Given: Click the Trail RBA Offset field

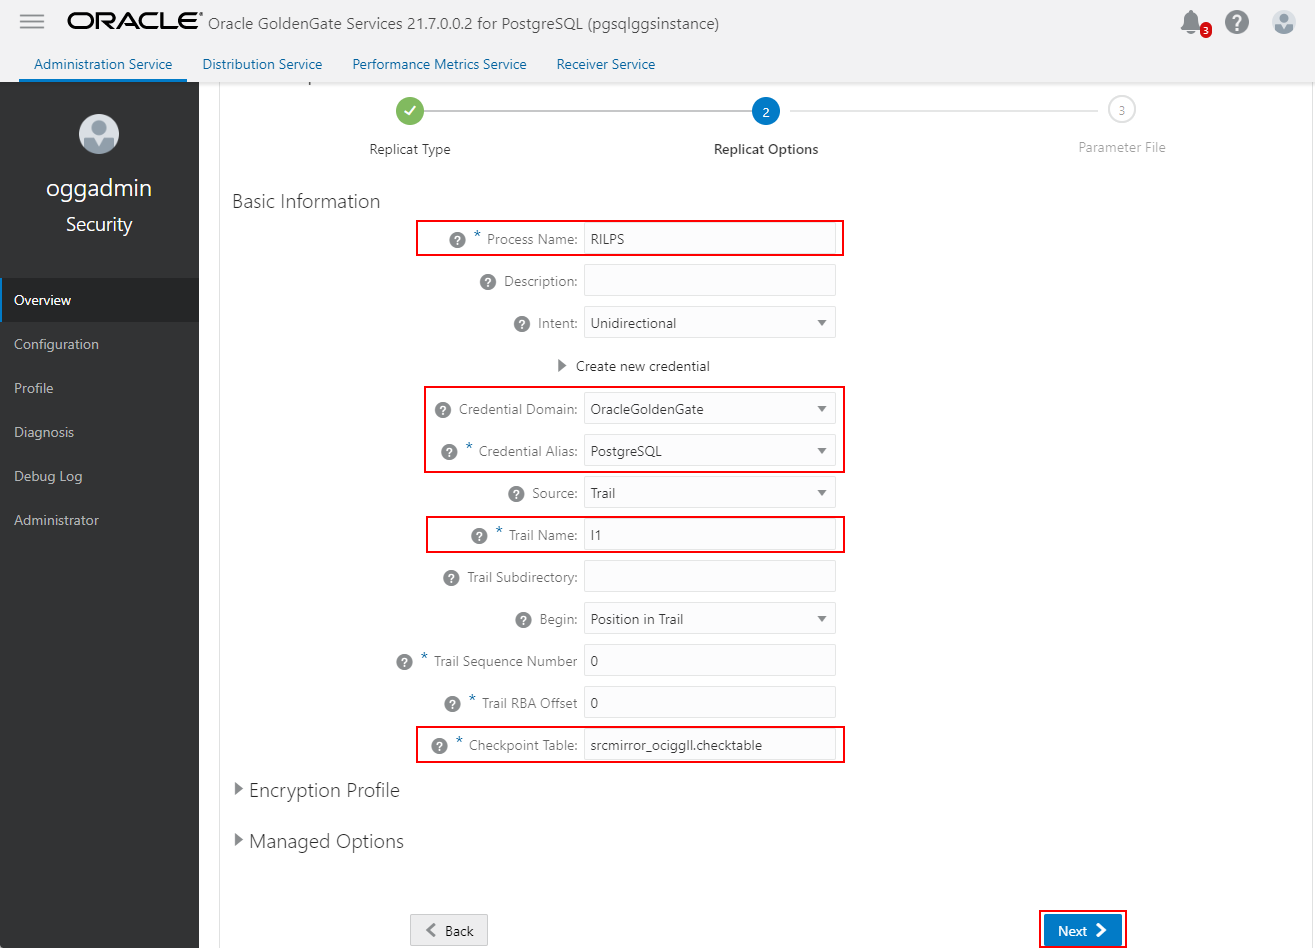Looking at the screenshot, I should (710, 703).
